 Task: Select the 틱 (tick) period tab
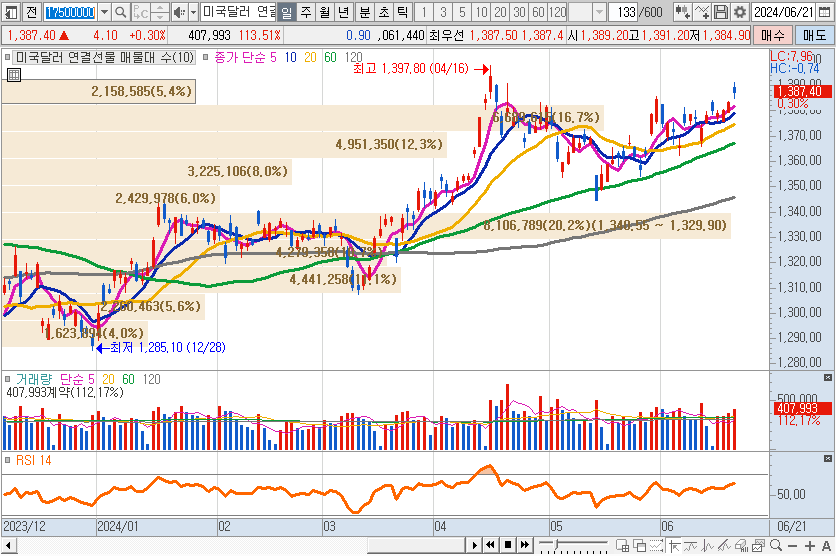pos(401,12)
